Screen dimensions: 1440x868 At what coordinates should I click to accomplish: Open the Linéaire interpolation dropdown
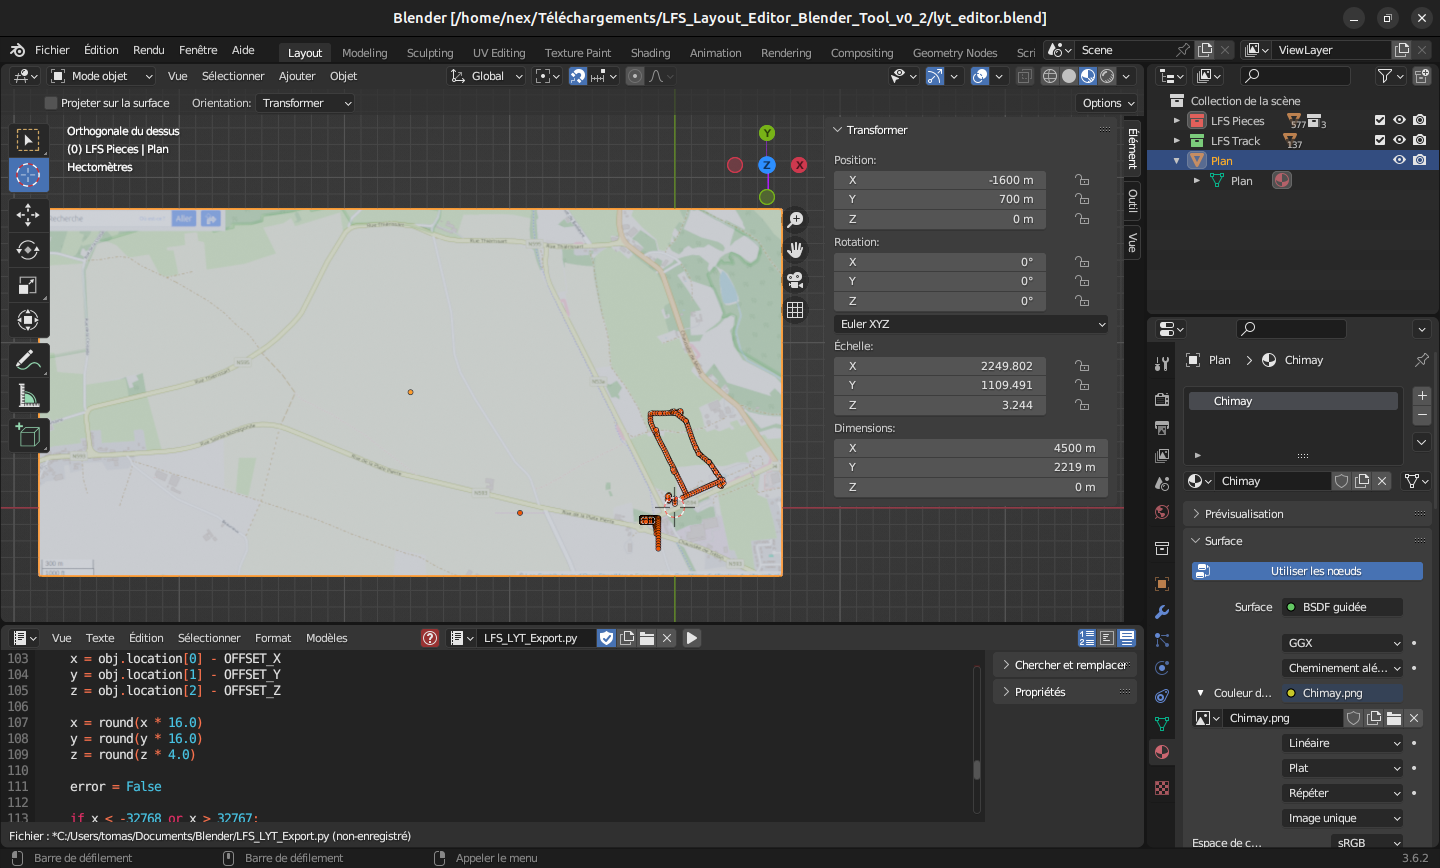[1344, 743]
